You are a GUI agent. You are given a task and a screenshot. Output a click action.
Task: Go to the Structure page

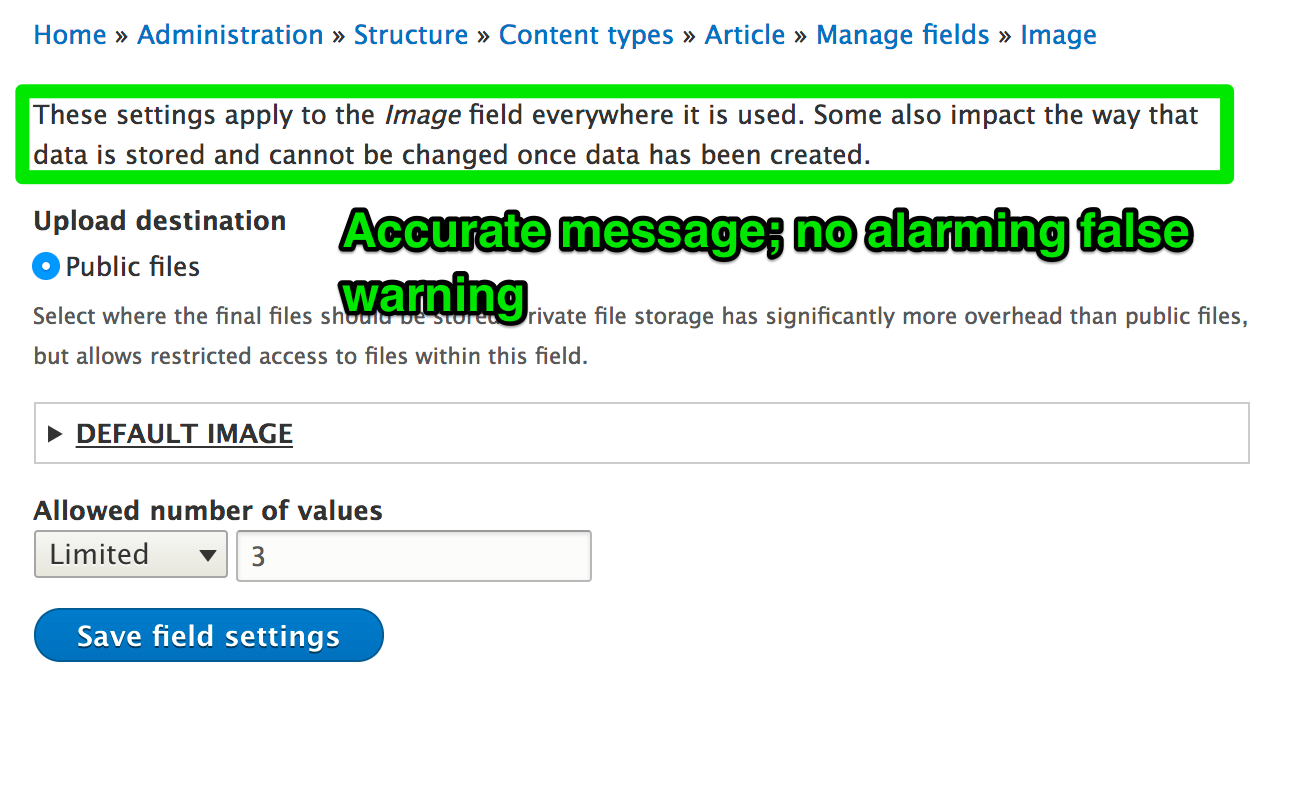click(411, 34)
